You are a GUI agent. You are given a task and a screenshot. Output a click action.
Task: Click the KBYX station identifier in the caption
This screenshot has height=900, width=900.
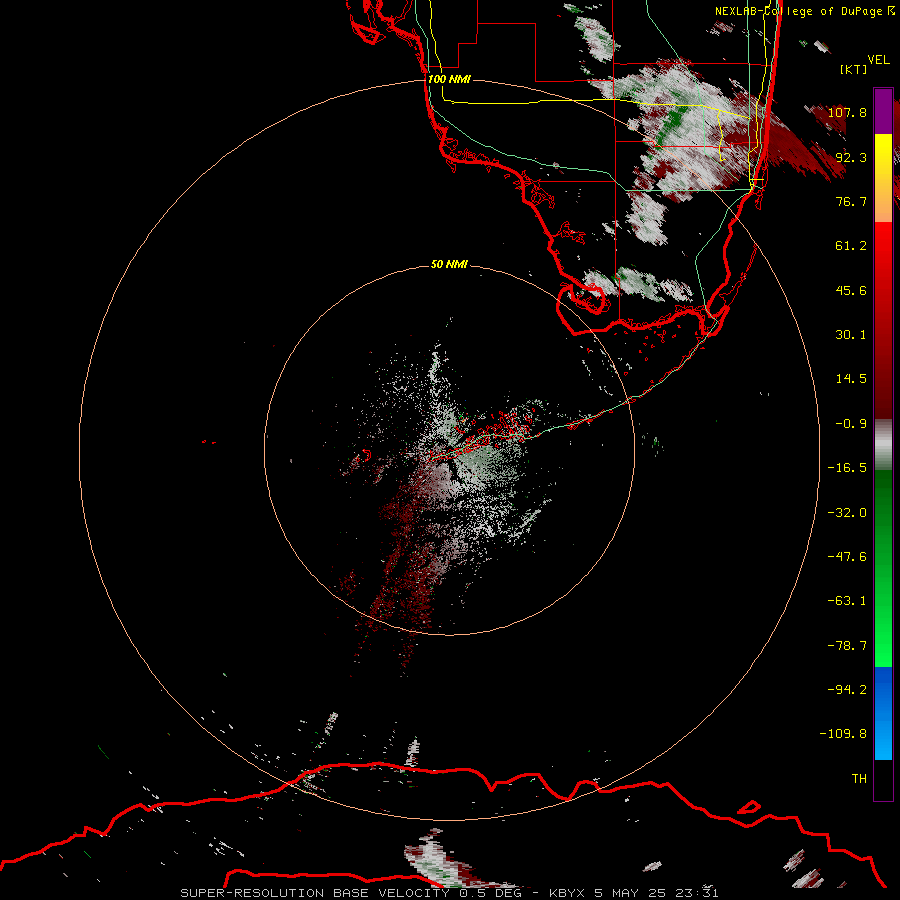click(x=567, y=893)
